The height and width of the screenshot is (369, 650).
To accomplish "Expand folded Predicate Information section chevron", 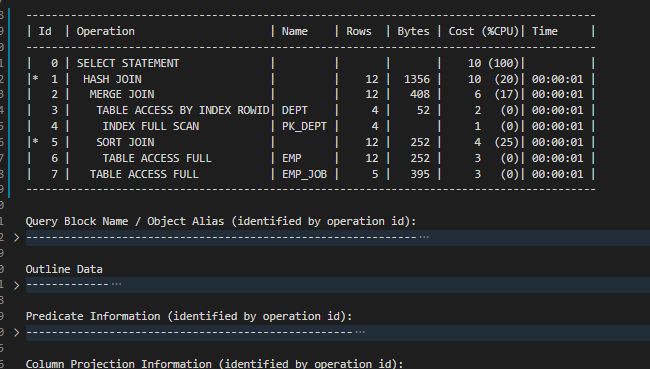I will pos(17,333).
